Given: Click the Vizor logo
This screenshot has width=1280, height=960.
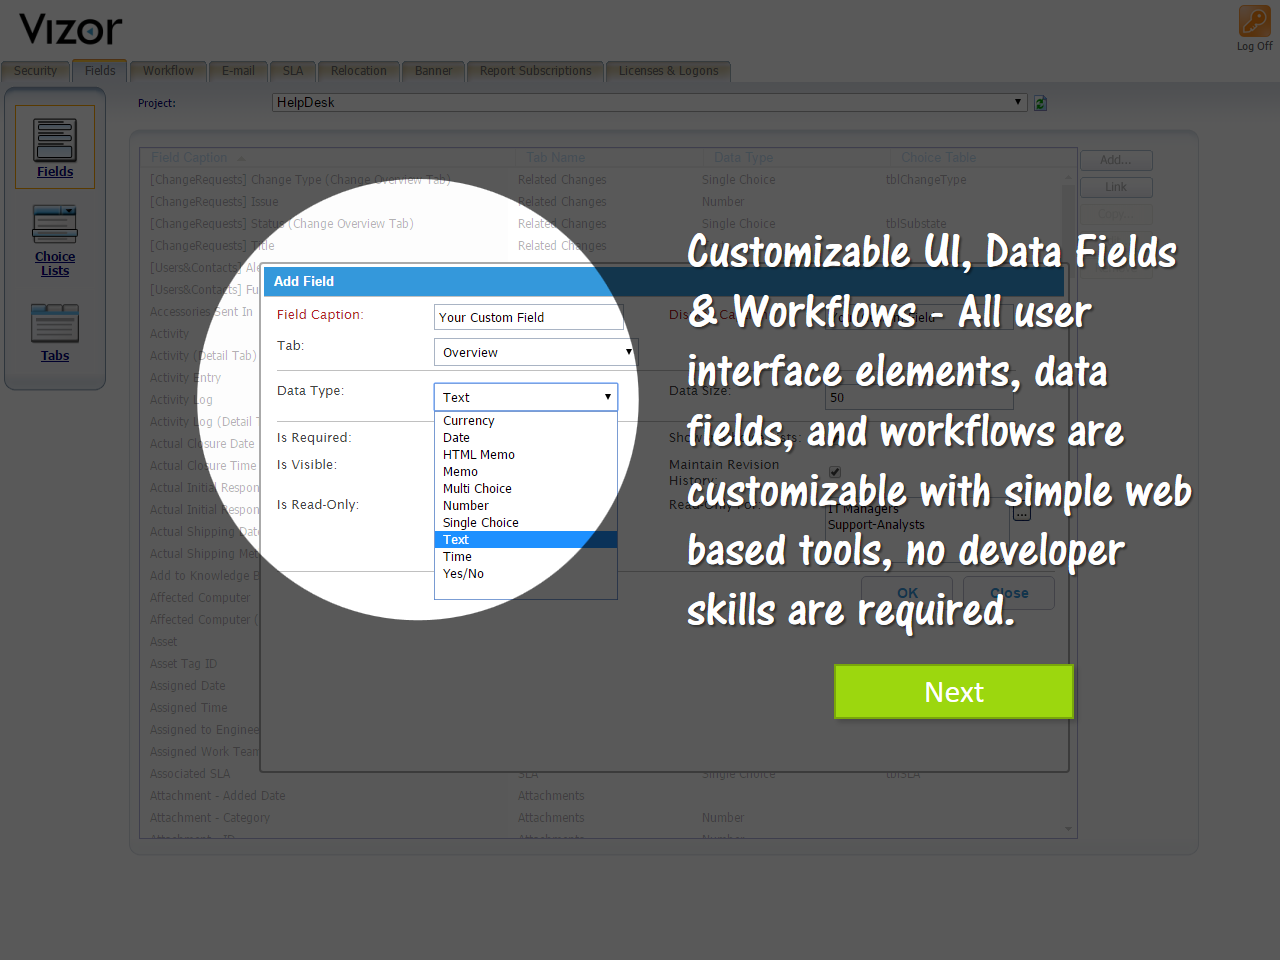Looking at the screenshot, I should [x=71, y=30].
